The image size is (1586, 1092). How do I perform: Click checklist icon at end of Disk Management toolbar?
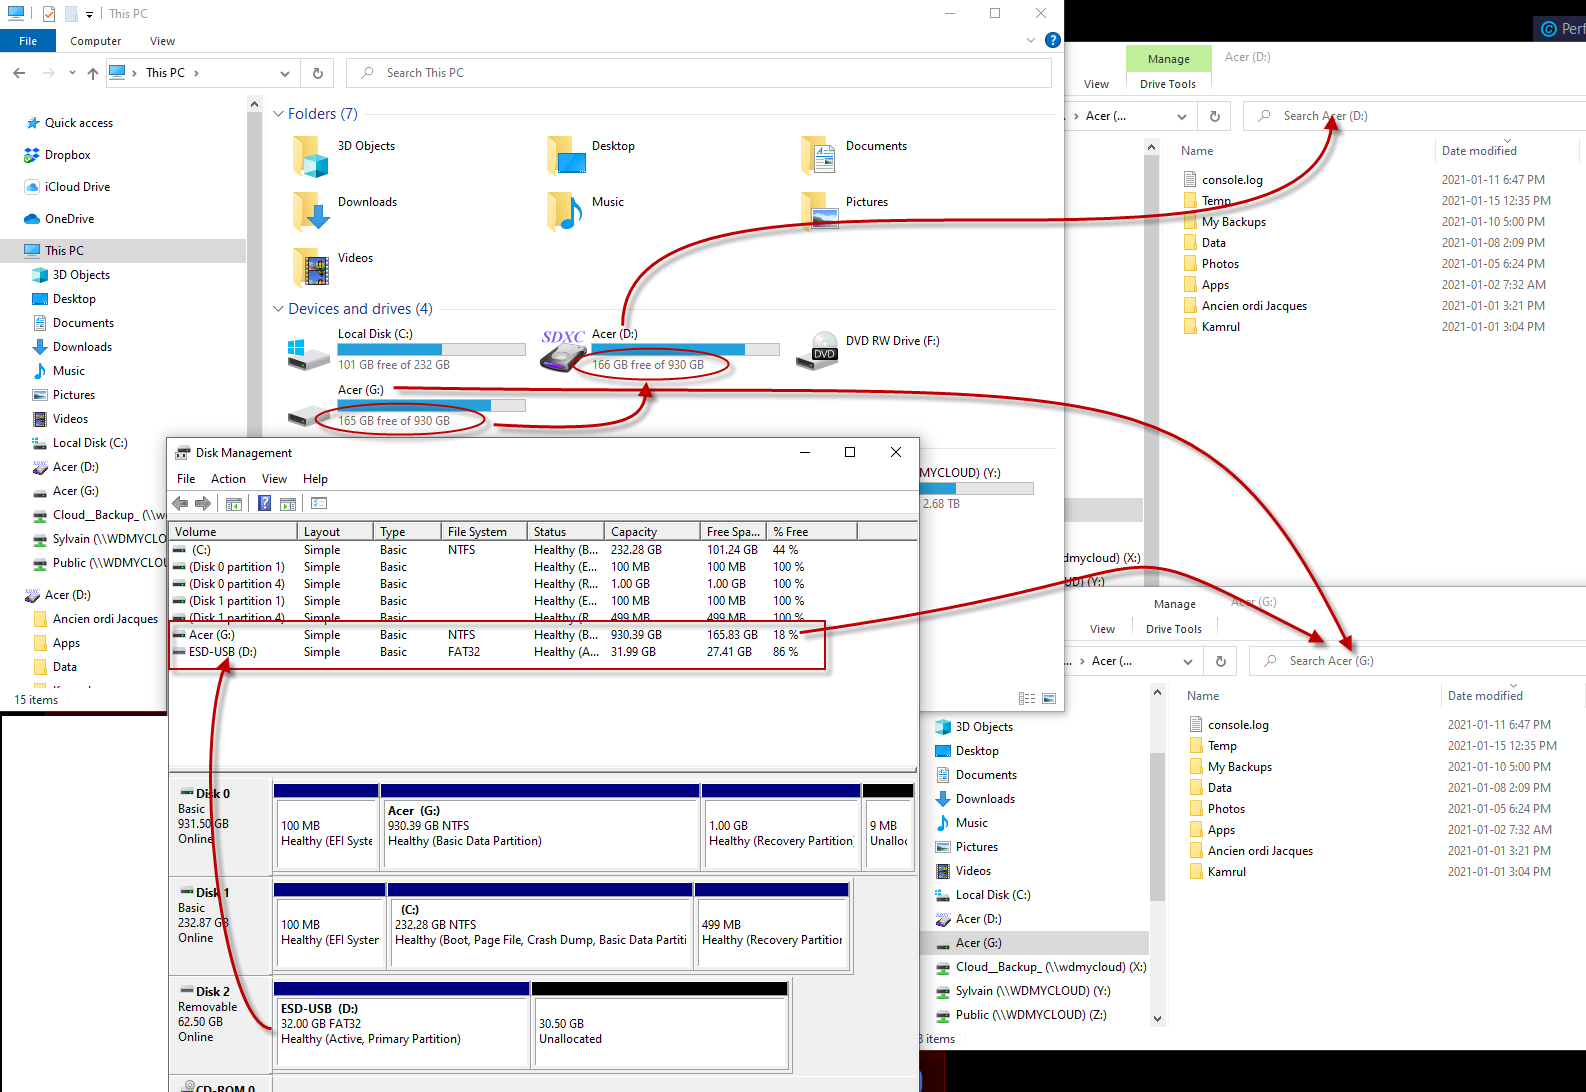pos(319,503)
